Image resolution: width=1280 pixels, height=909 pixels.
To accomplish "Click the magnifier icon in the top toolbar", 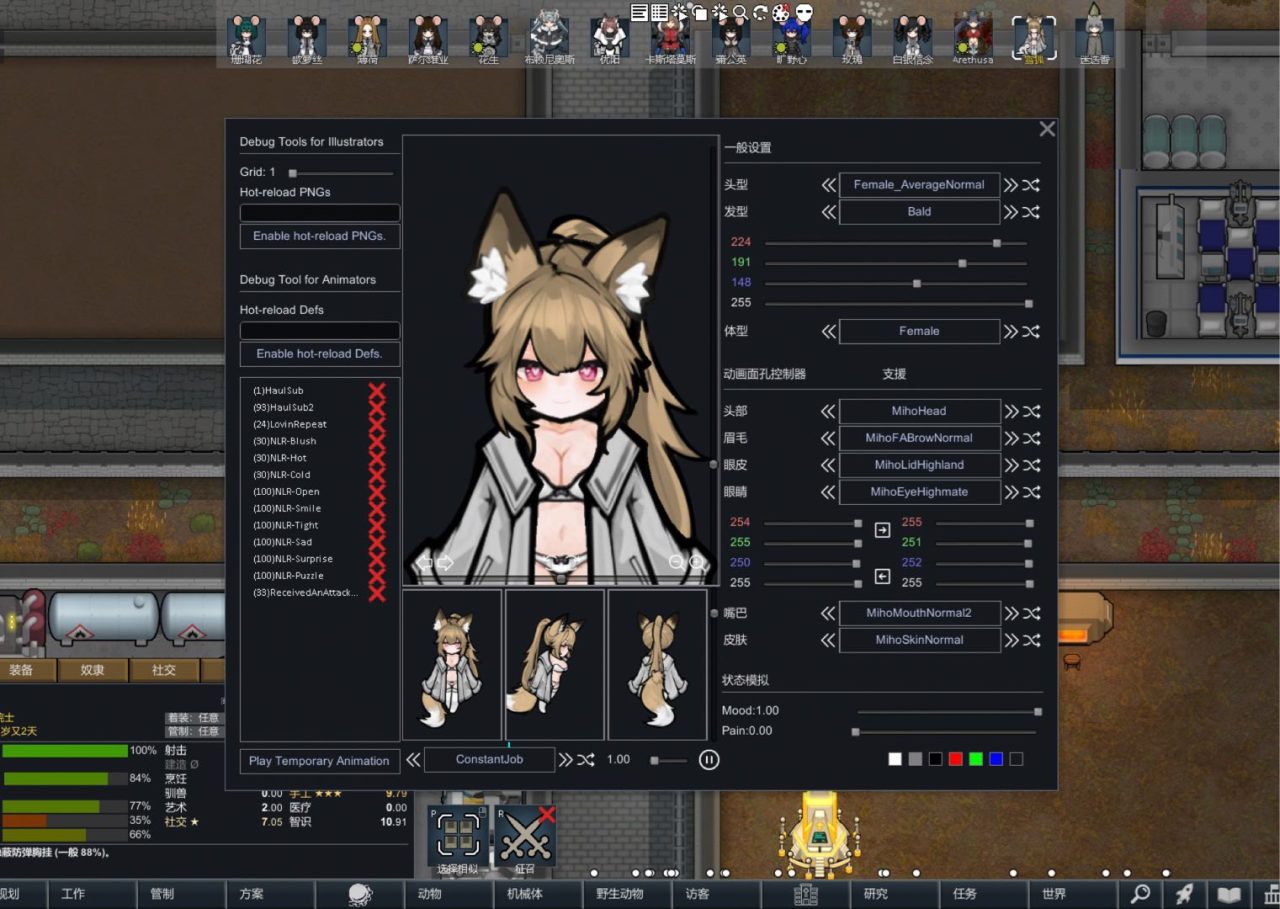I will point(740,13).
